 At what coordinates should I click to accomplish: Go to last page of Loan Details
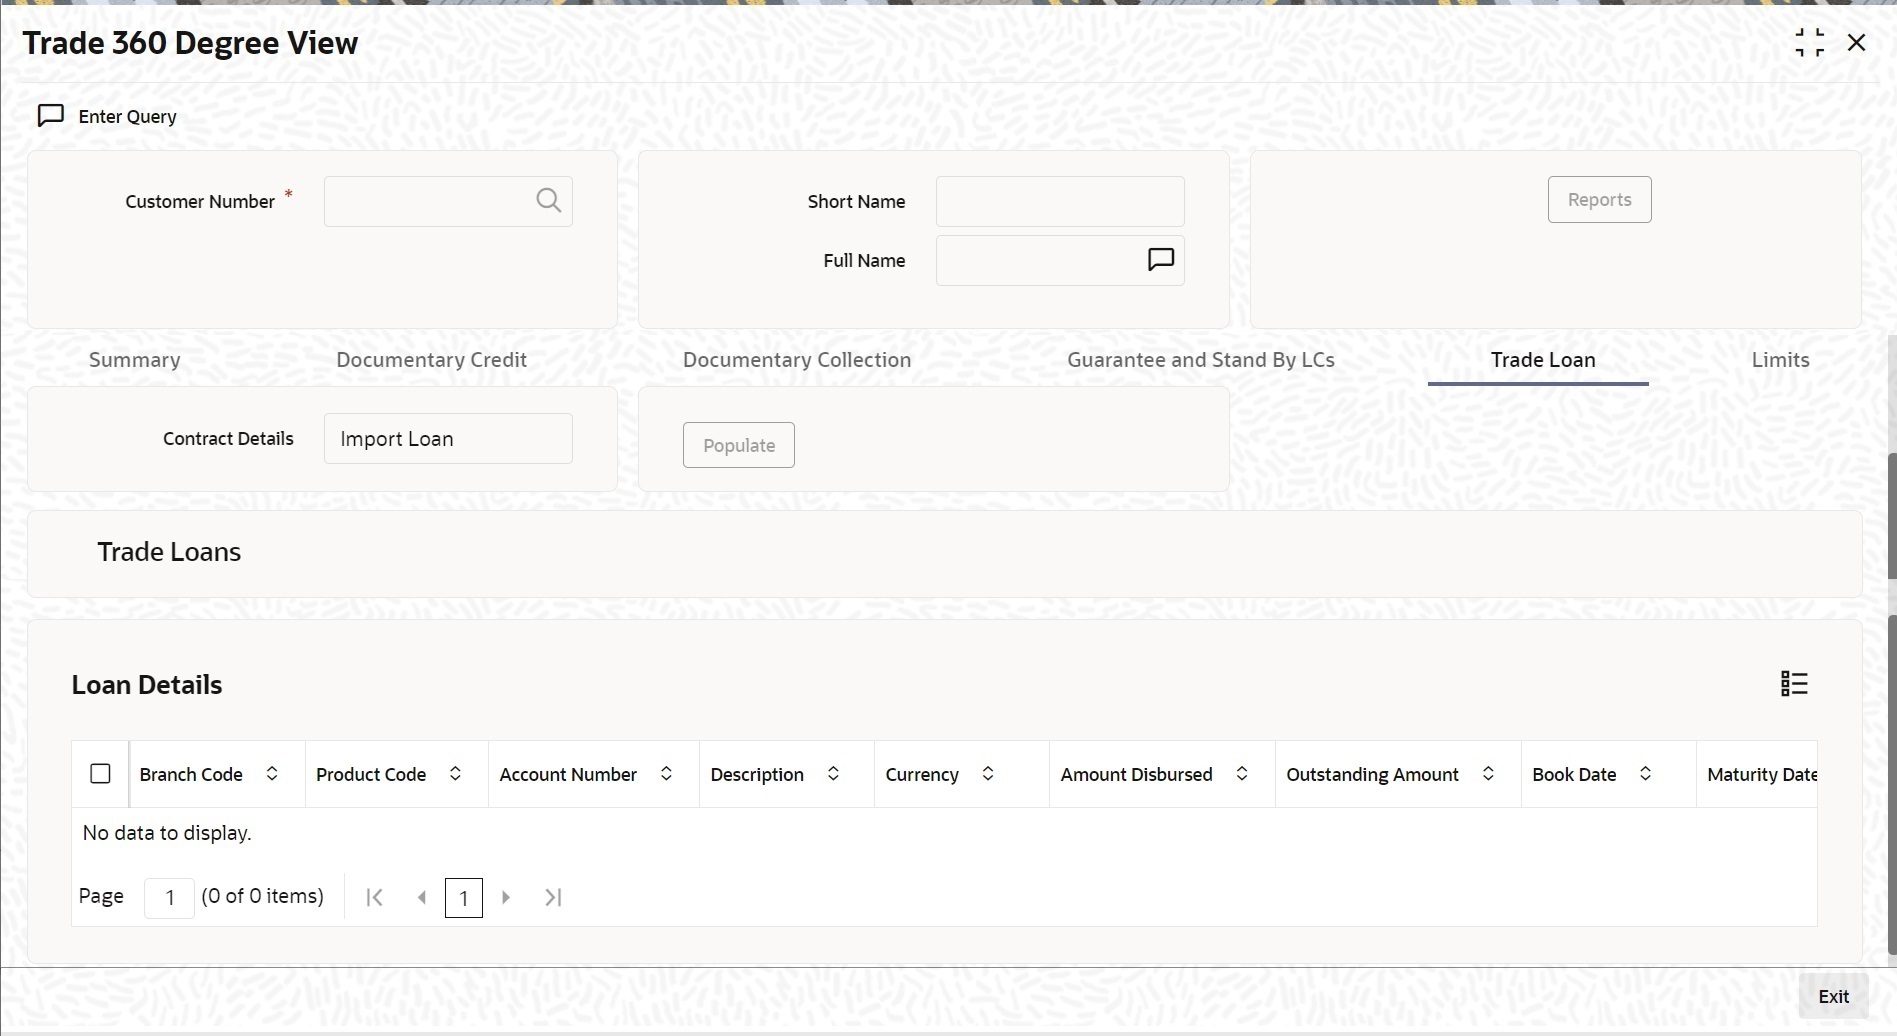(x=553, y=898)
